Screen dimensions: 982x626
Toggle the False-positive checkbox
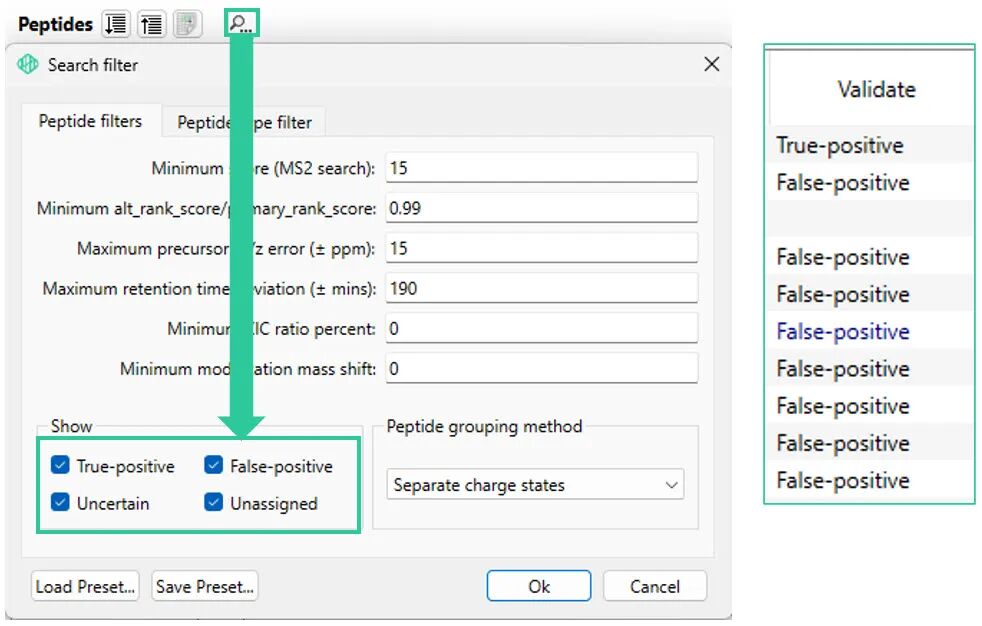tap(213, 466)
